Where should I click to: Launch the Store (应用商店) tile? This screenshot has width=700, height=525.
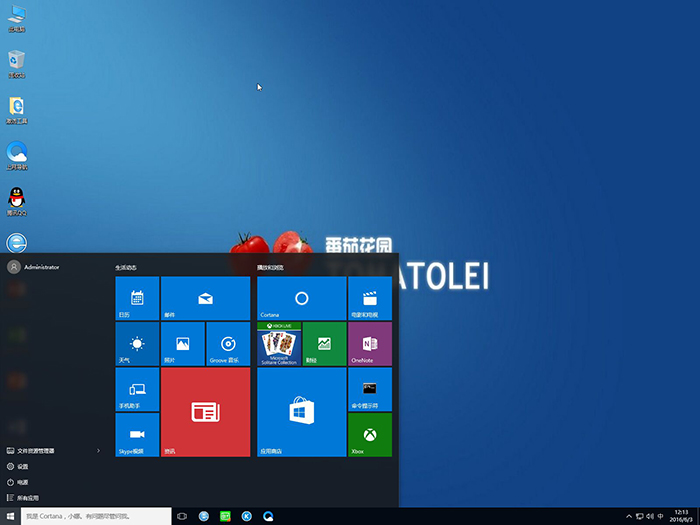coord(301,412)
